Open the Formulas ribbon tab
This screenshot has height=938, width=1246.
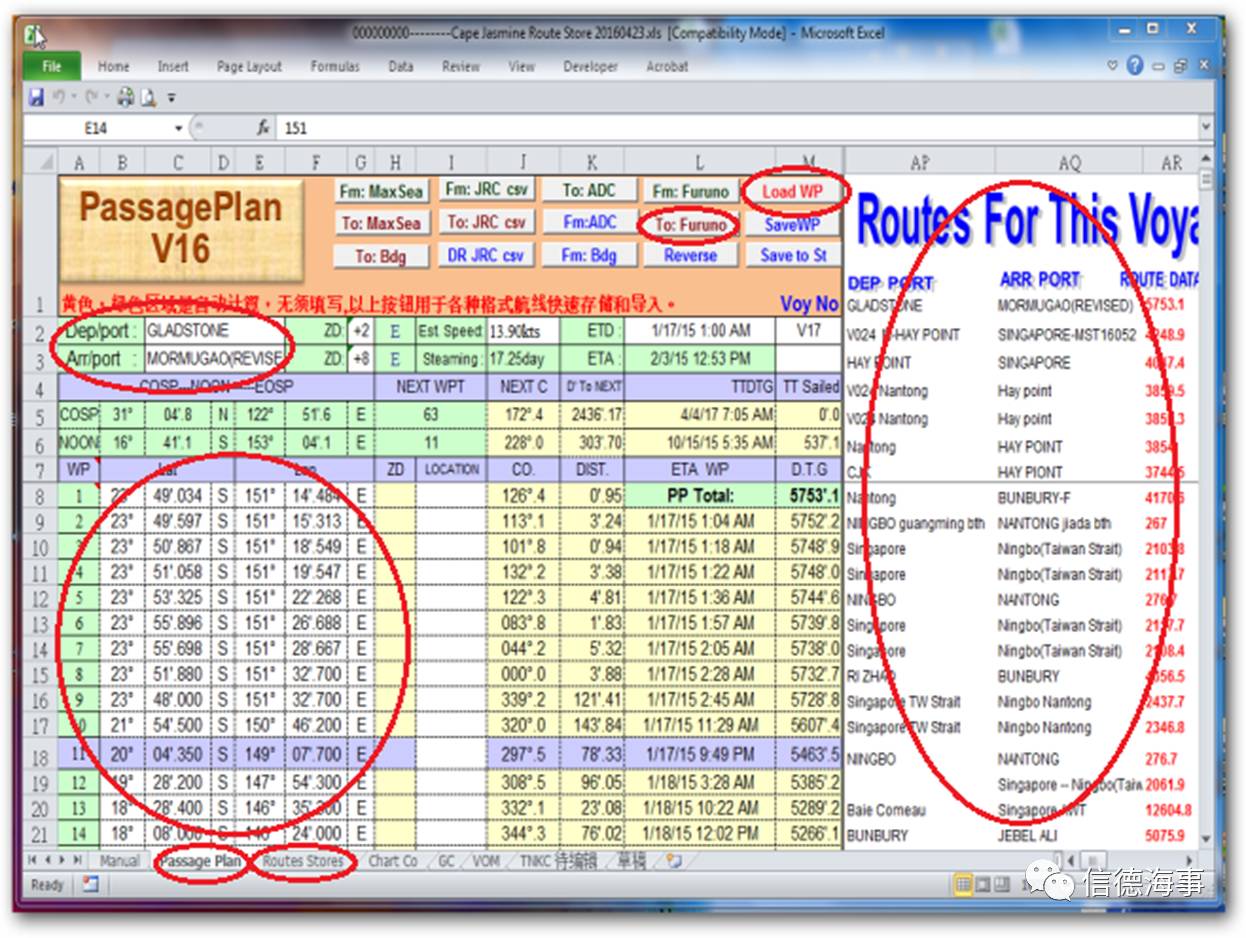335,66
